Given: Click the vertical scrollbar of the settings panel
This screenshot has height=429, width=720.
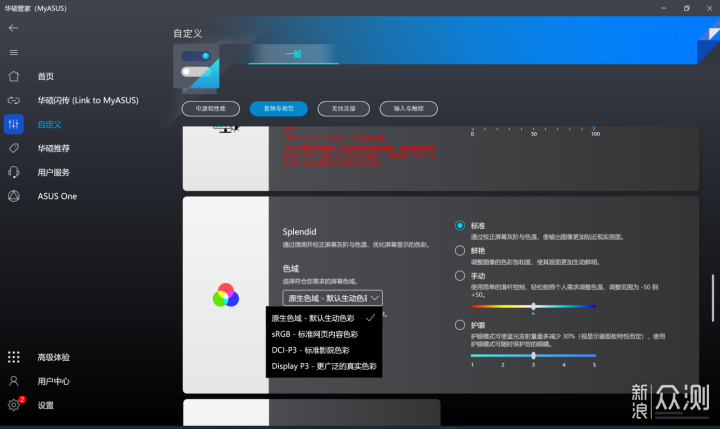Looking at the screenshot, I should pos(713,298).
